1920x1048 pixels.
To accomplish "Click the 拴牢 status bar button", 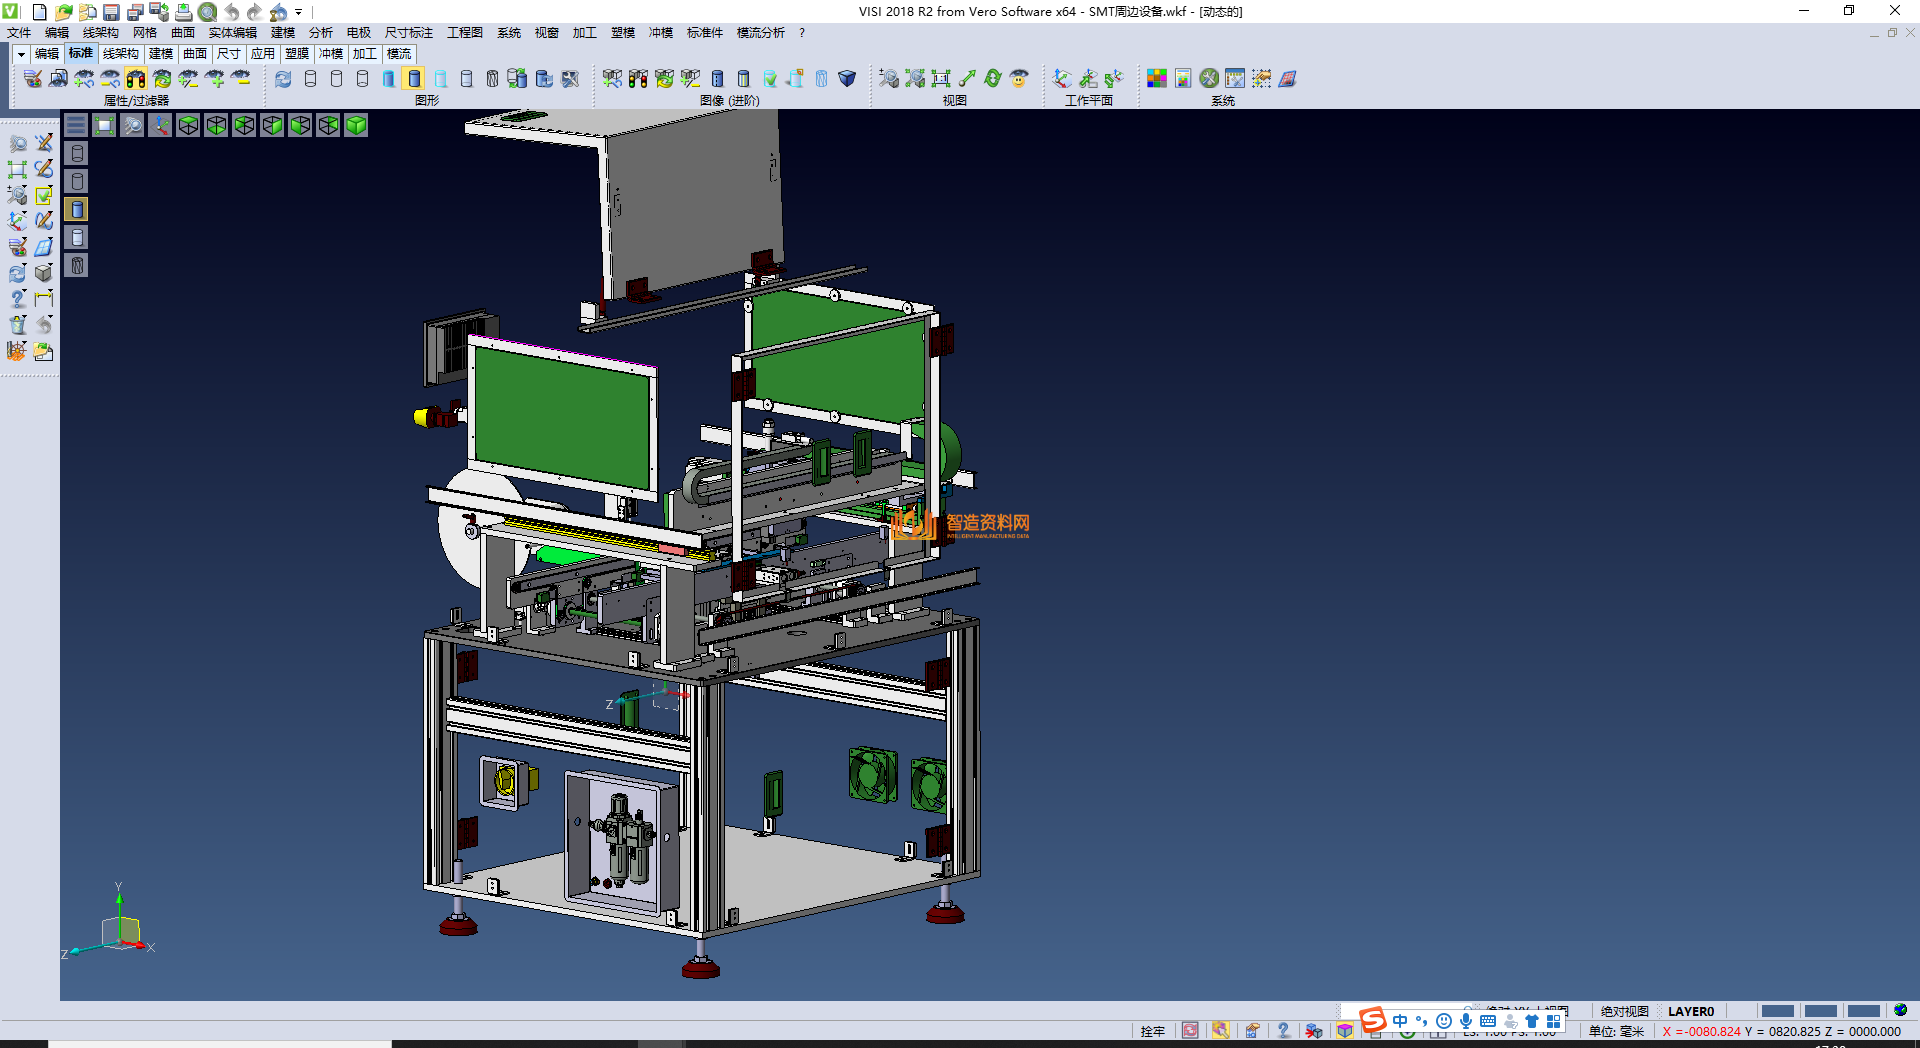I will click(1152, 1031).
